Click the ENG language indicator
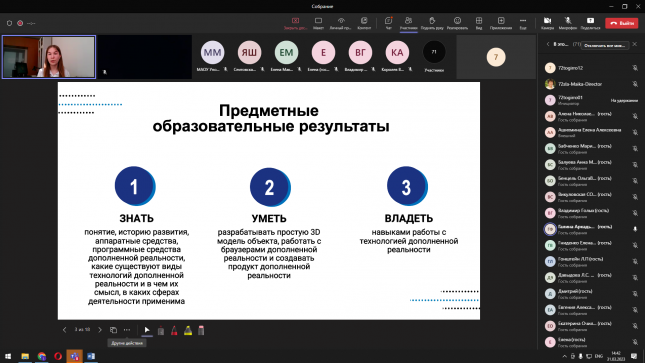Viewport: 645px width, 363px height. click(599, 356)
